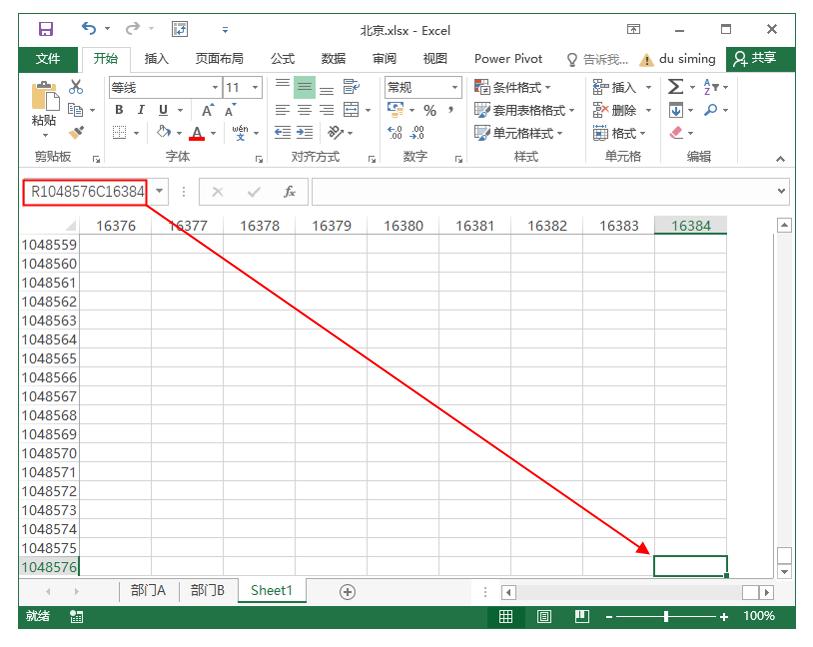Apply percent style
This screenshot has width=813, height=647.
point(430,110)
